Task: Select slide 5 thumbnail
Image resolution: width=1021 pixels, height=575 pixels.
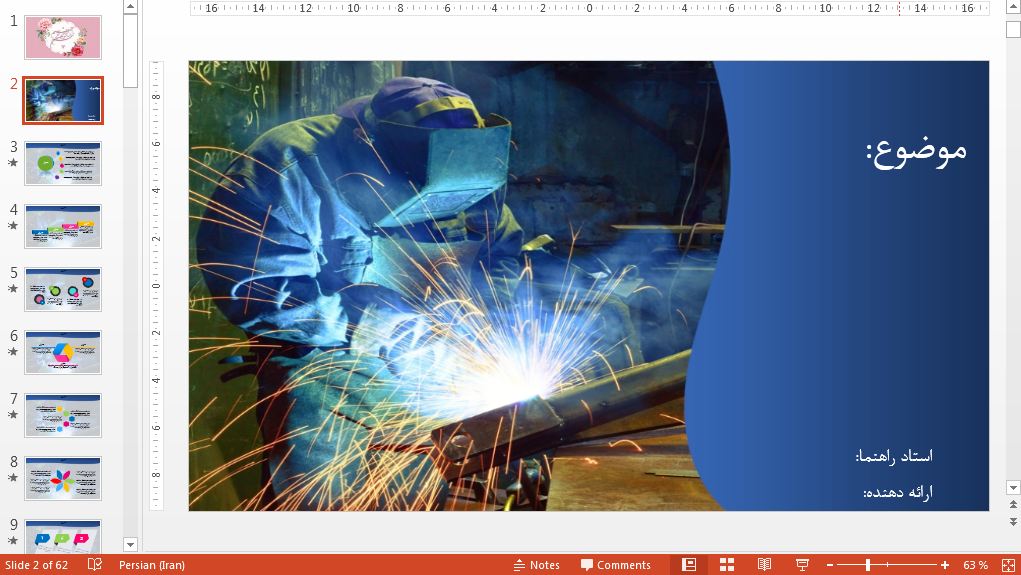Action: click(63, 289)
